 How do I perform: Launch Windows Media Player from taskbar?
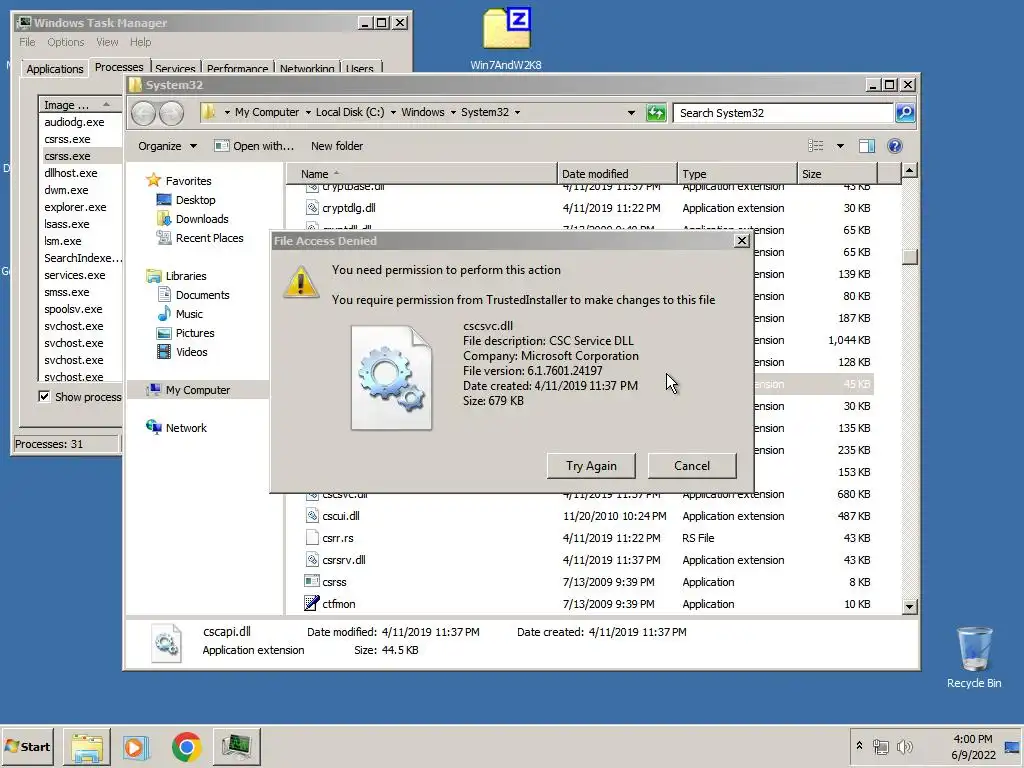[136, 747]
